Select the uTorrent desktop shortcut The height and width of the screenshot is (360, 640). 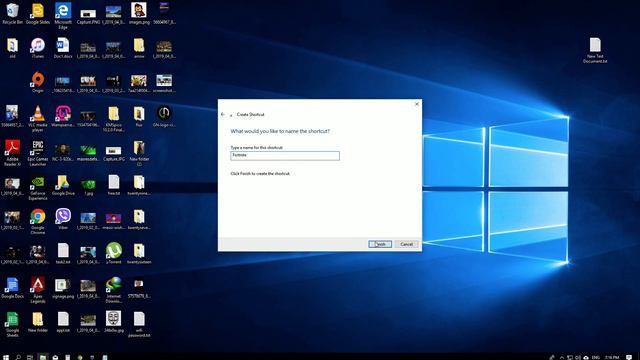[x=113, y=253]
